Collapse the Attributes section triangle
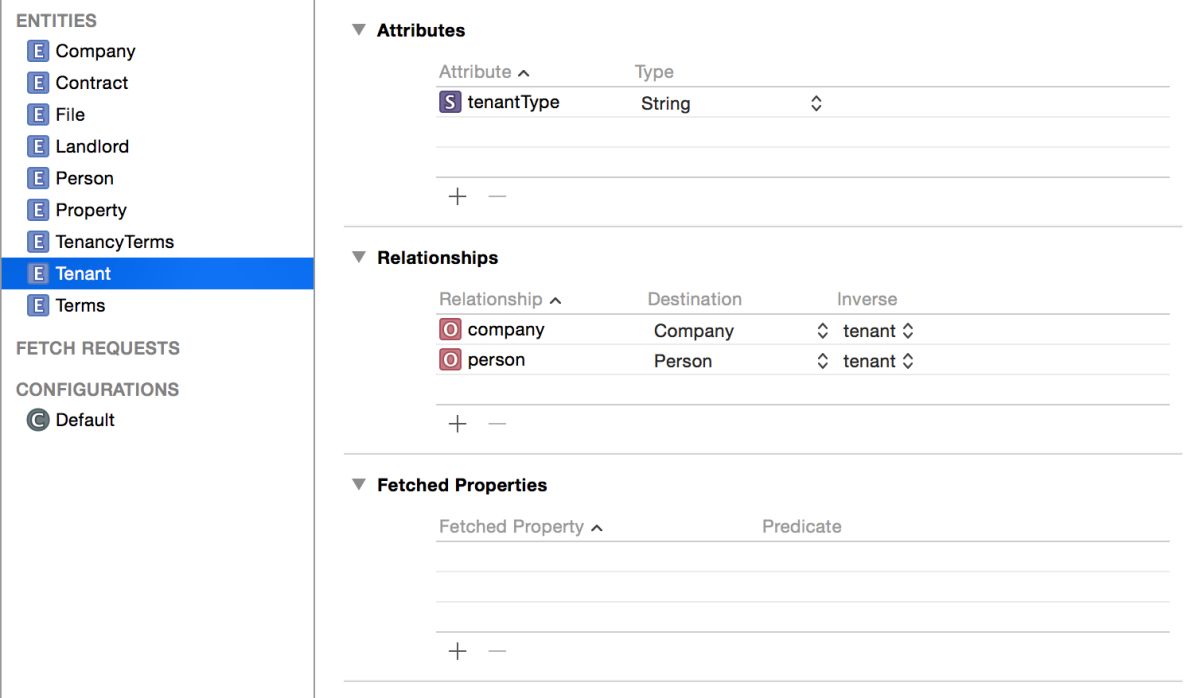The height and width of the screenshot is (698, 1200). click(359, 30)
